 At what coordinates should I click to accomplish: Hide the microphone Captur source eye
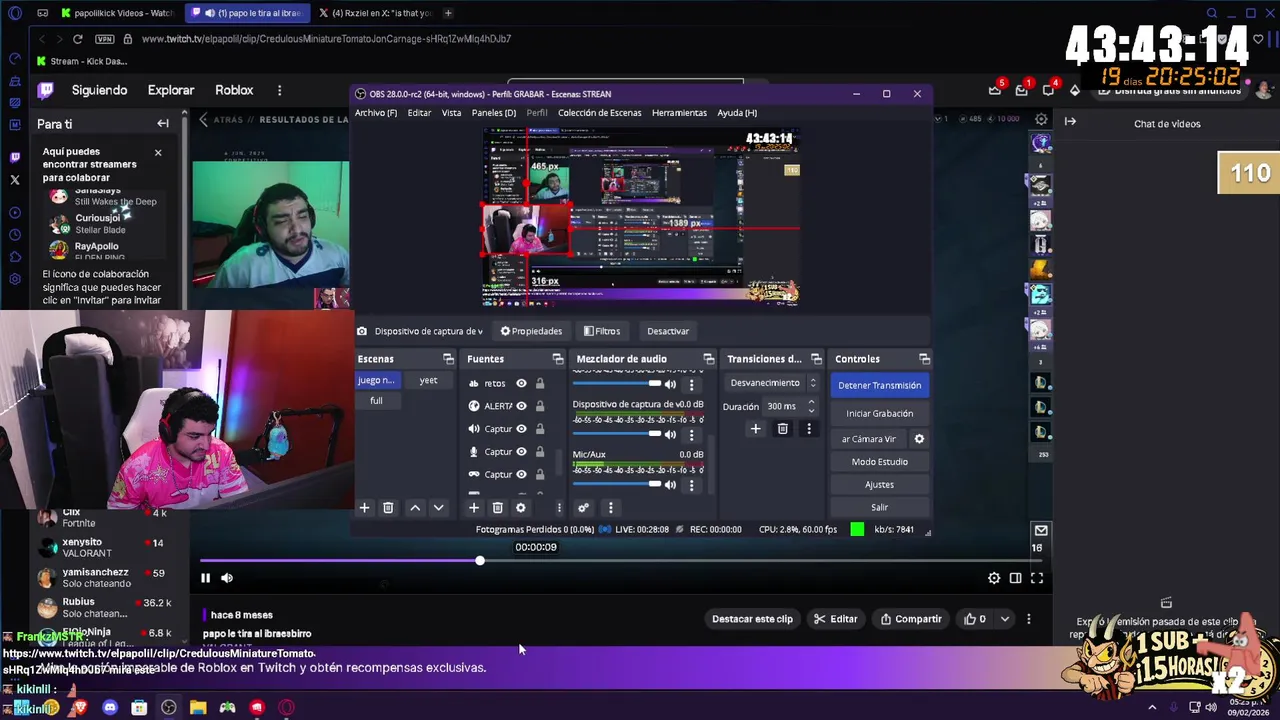pyautogui.click(x=521, y=452)
